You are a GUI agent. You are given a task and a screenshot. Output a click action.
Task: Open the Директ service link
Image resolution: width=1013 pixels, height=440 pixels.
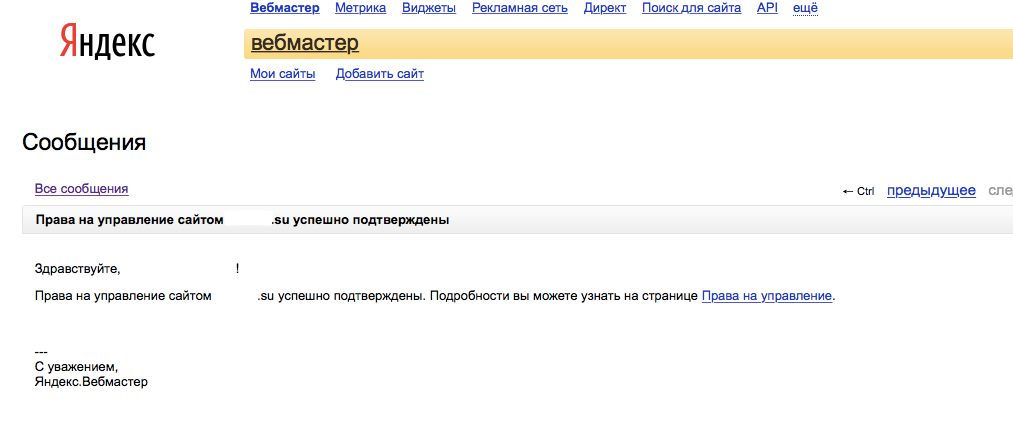(605, 8)
